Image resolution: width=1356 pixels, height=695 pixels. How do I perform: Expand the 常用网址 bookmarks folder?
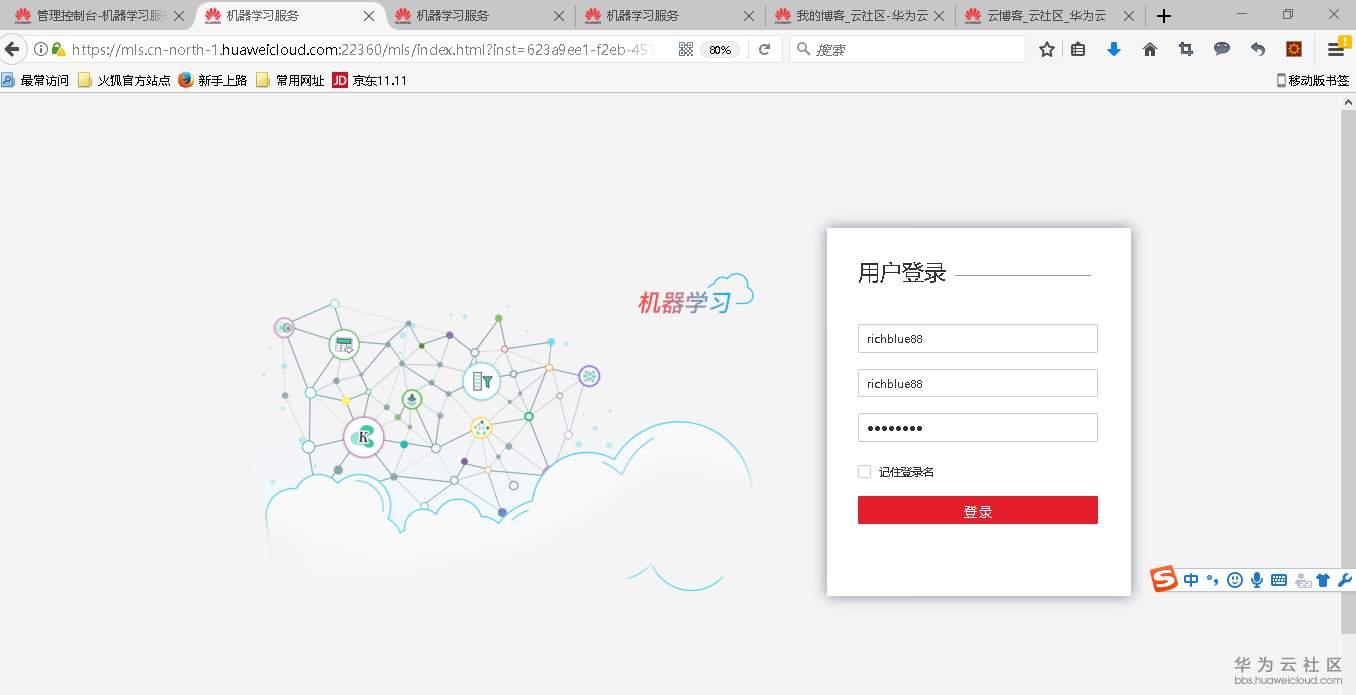click(x=289, y=80)
